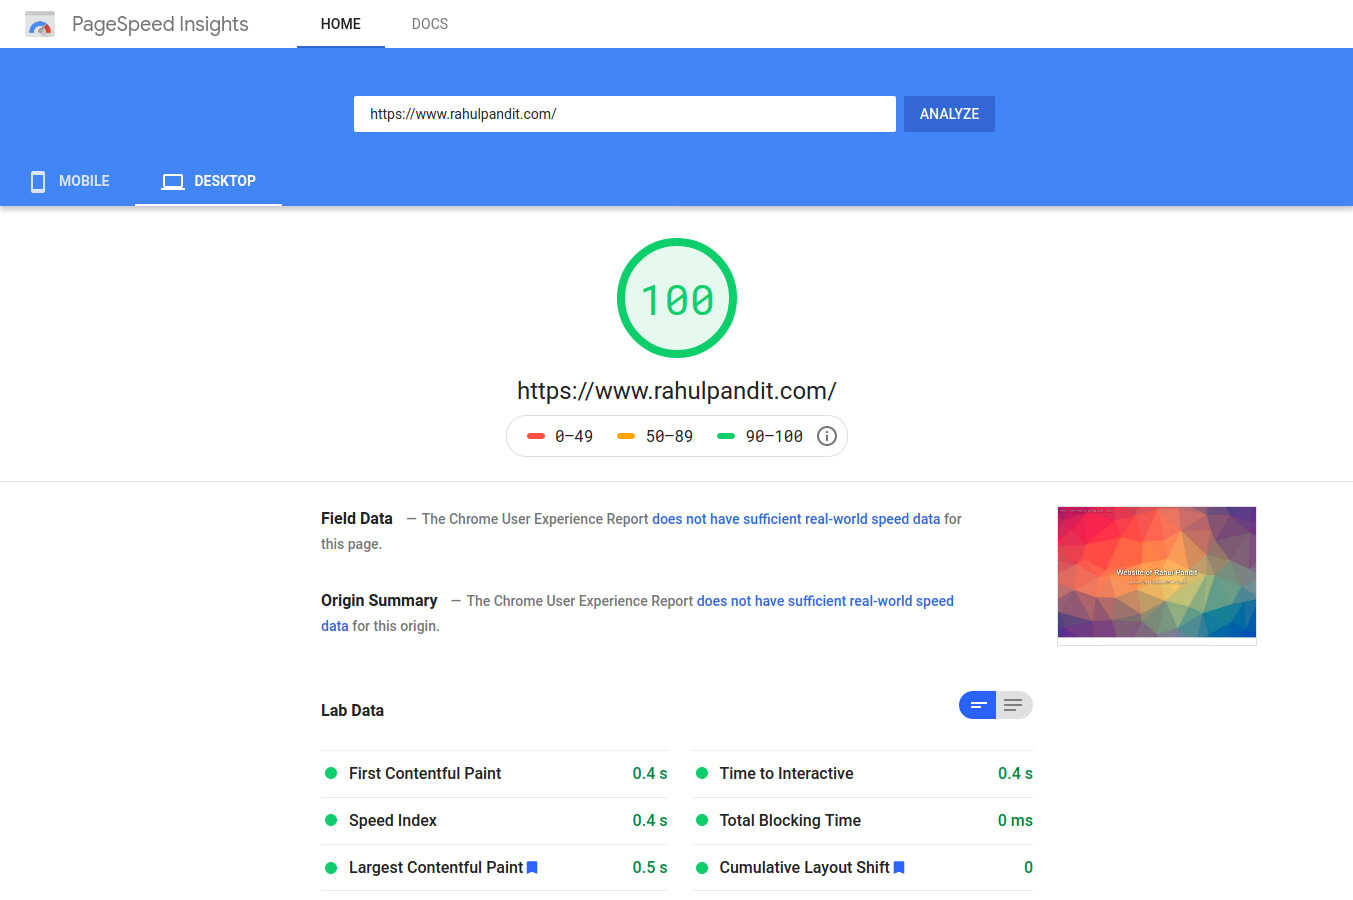Click the page preview thumbnail
1353x900 pixels.
[1156, 572]
